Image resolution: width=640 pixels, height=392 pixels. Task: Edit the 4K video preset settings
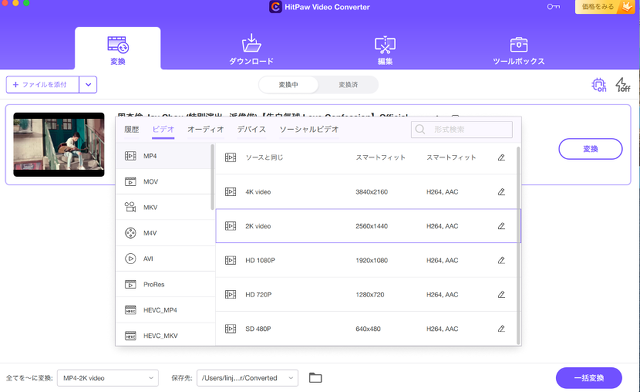tap(501, 192)
